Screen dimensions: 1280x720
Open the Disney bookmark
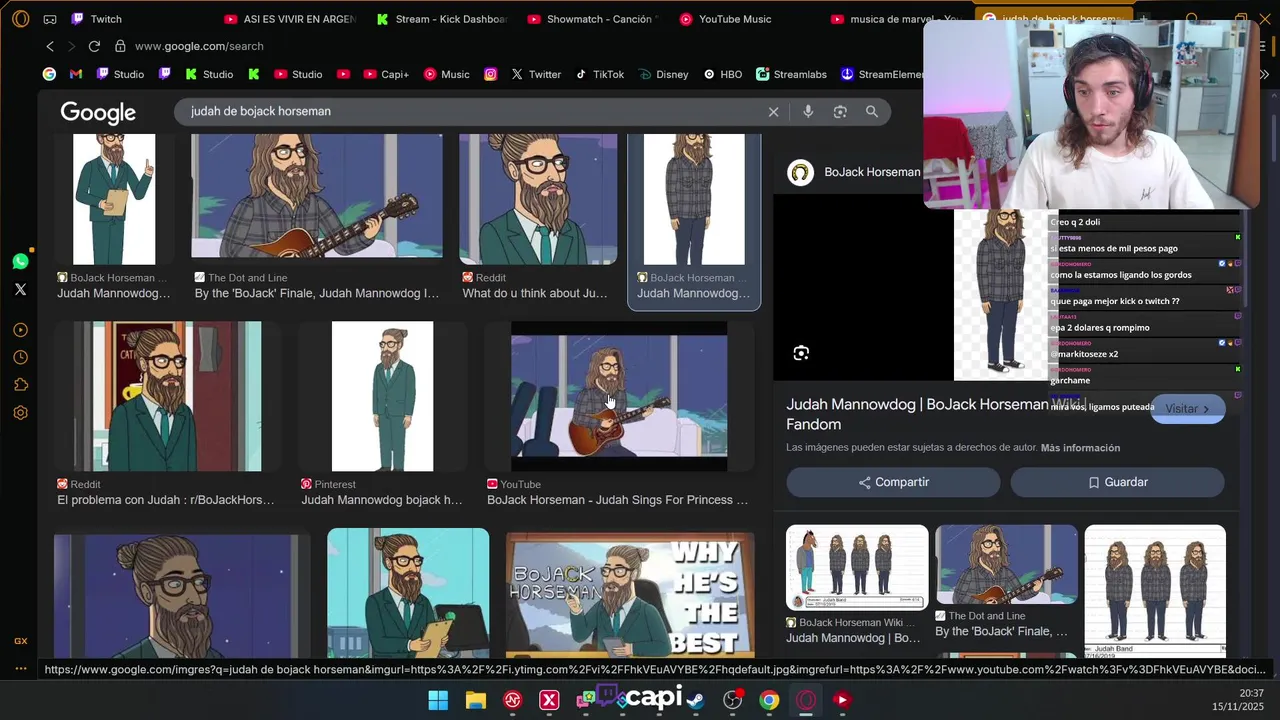click(x=662, y=74)
